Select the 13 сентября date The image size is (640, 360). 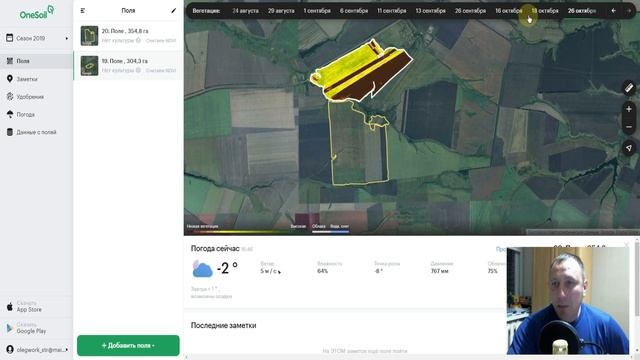tap(431, 11)
